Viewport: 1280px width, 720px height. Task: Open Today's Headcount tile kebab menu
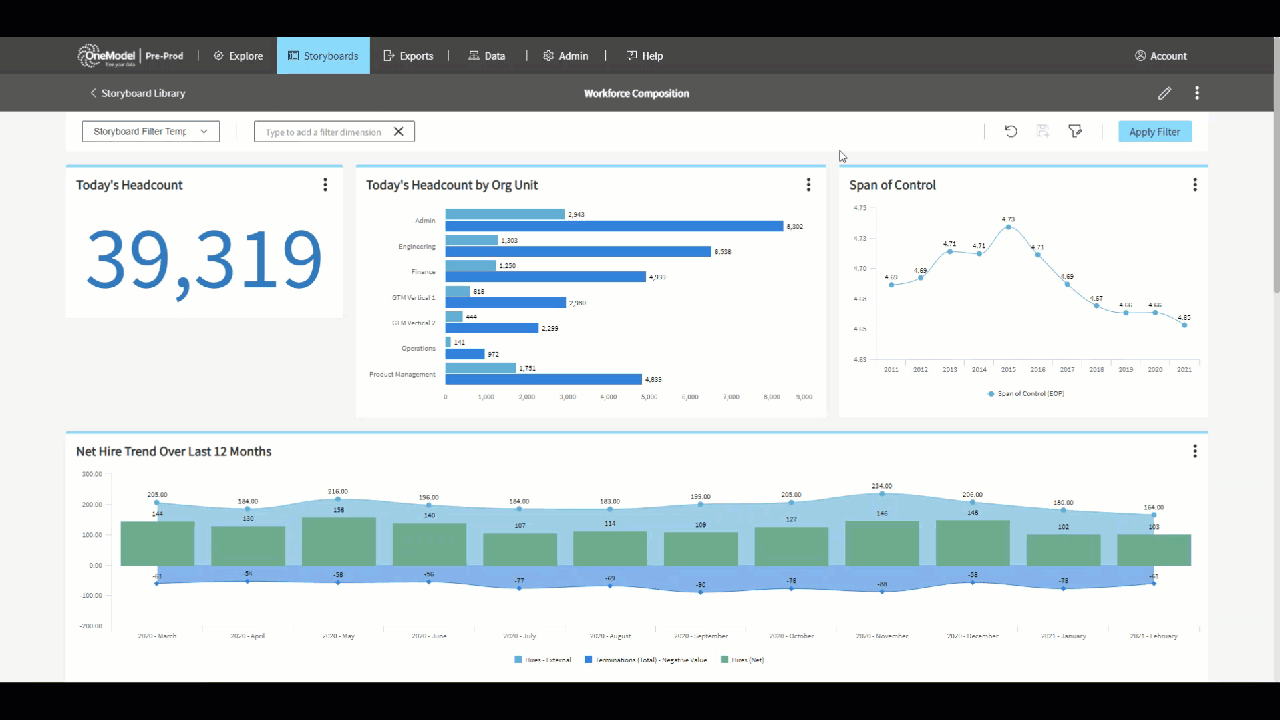pyautogui.click(x=325, y=185)
